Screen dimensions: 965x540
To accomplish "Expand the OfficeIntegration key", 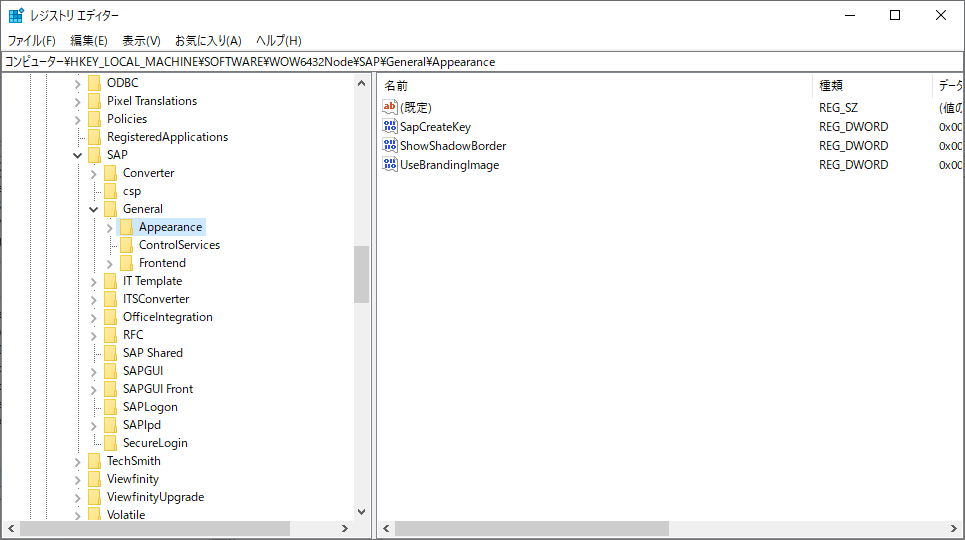I will pyautogui.click(x=94, y=318).
